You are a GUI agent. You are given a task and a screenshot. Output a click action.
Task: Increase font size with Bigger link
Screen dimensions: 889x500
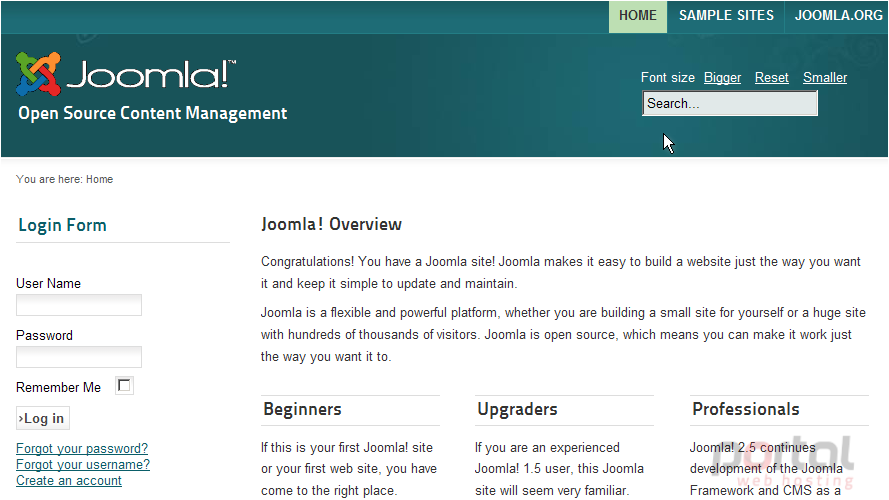722,78
